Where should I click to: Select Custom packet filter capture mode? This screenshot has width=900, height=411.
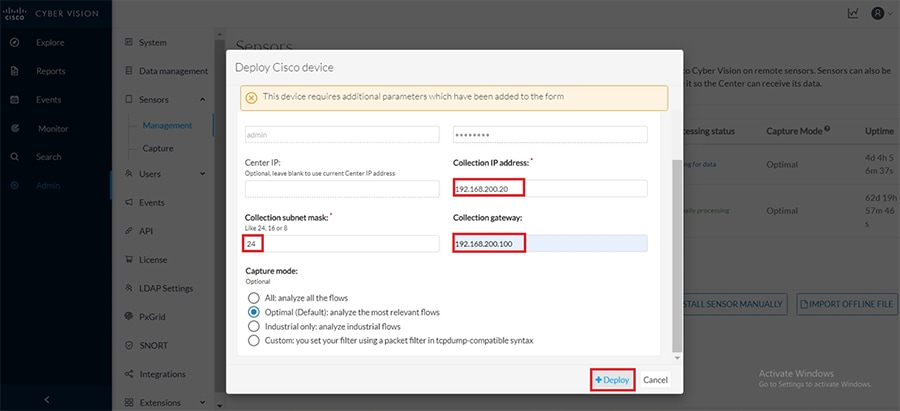pyautogui.click(x=253, y=340)
